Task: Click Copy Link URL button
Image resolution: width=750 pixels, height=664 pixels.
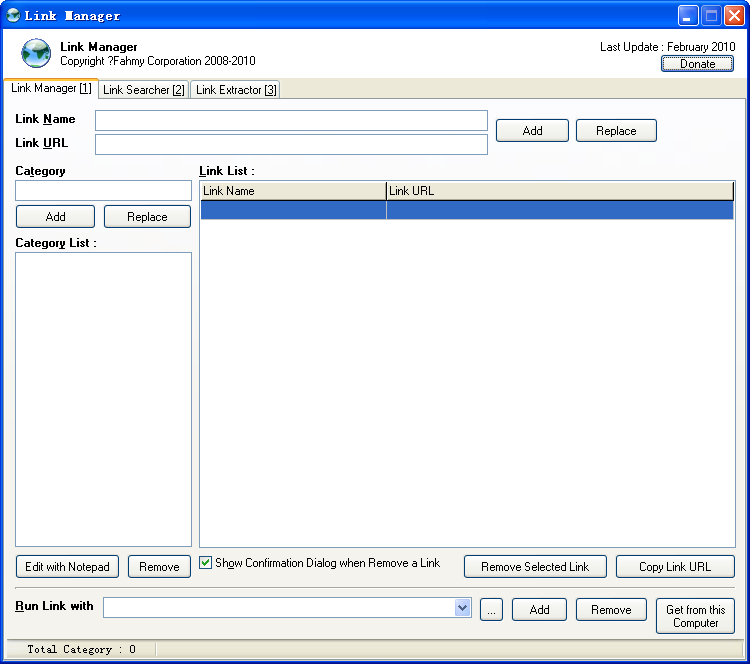Action: 675,567
